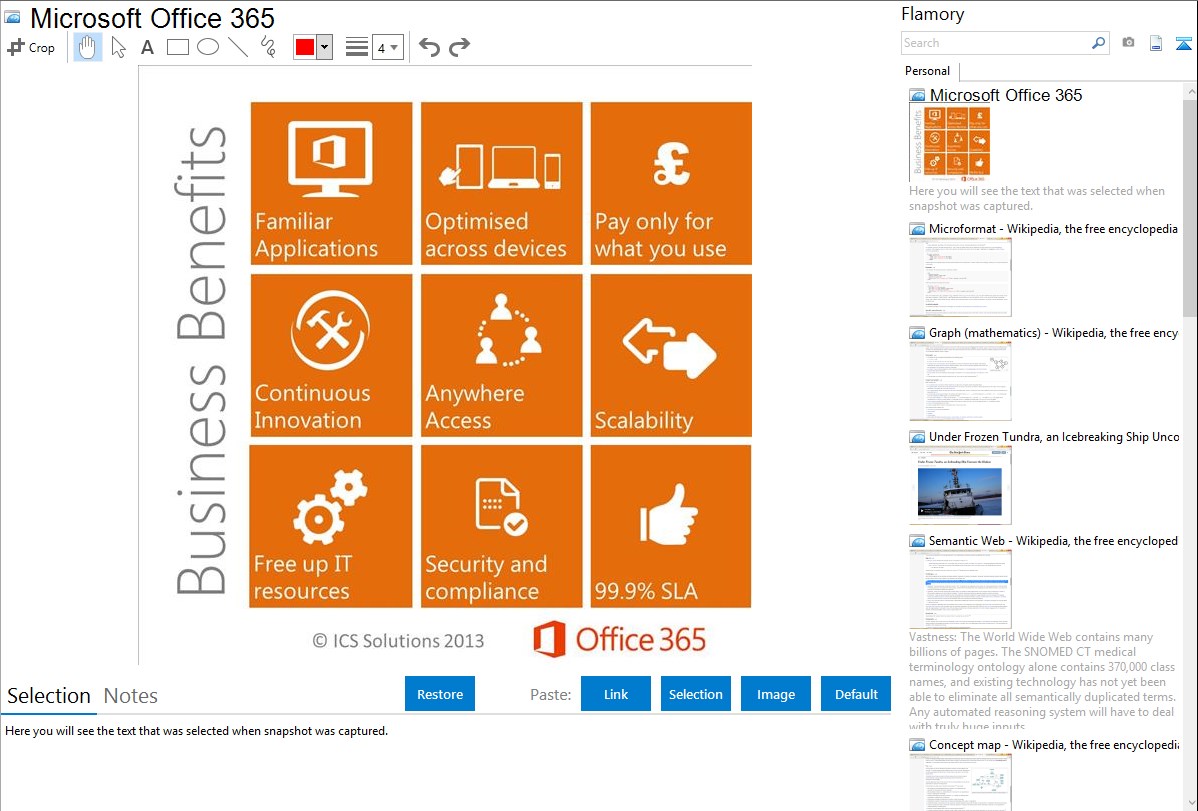This screenshot has height=811, width=1198.
Task: Click the blue collapse-panel triangle icon
Action: coord(1183,43)
